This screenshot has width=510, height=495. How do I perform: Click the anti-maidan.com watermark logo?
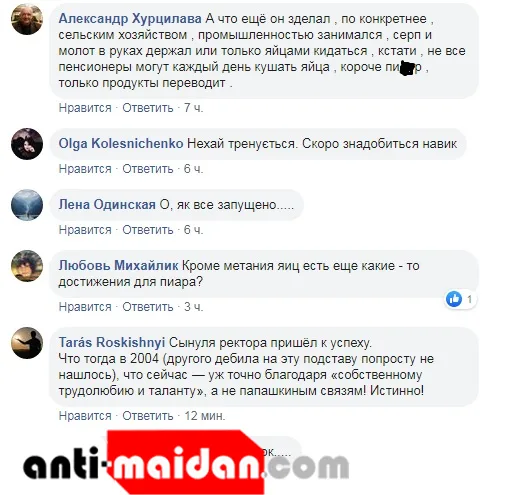pos(186,463)
